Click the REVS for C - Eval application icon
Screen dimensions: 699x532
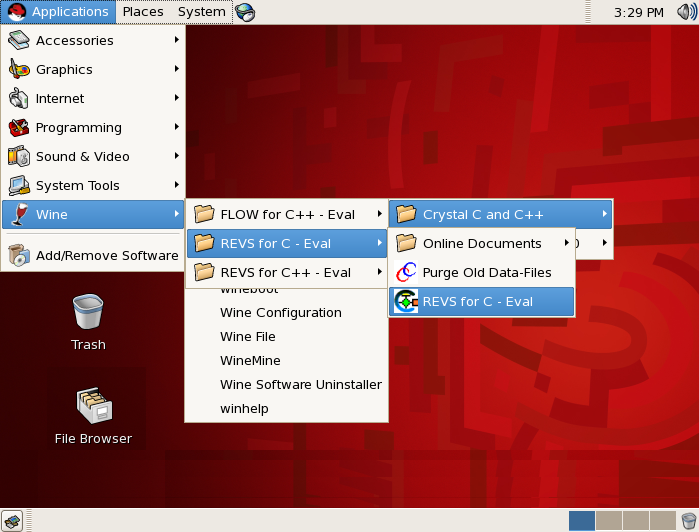(x=406, y=301)
